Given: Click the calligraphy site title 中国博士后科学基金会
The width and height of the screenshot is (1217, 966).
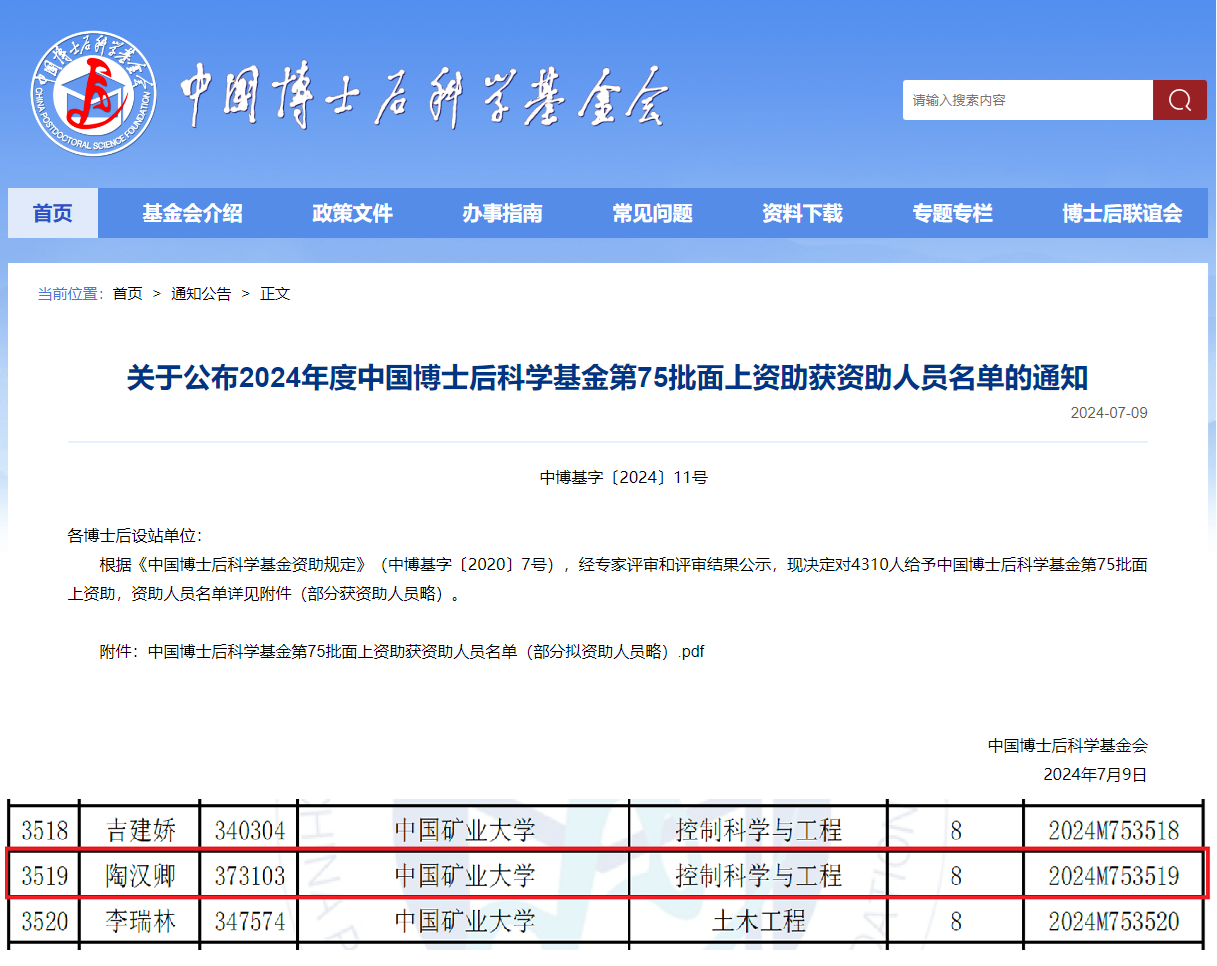Looking at the screenshot, I should tap(423, 98).
